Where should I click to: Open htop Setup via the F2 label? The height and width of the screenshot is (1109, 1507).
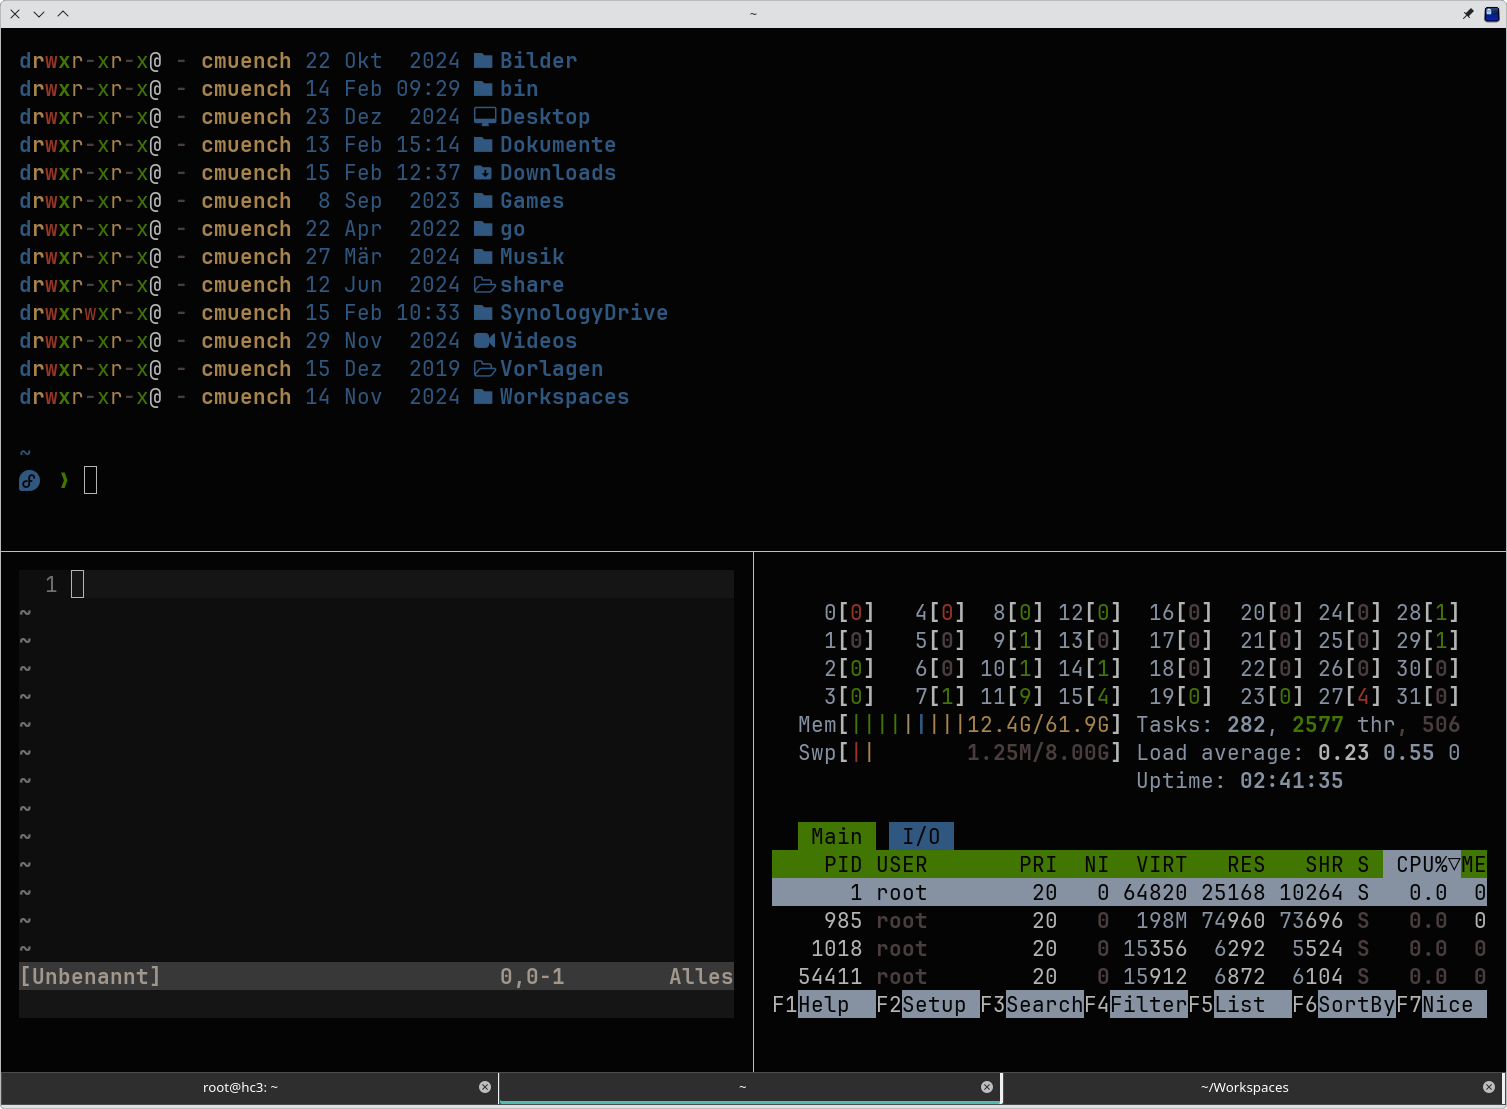(928, 1004)
